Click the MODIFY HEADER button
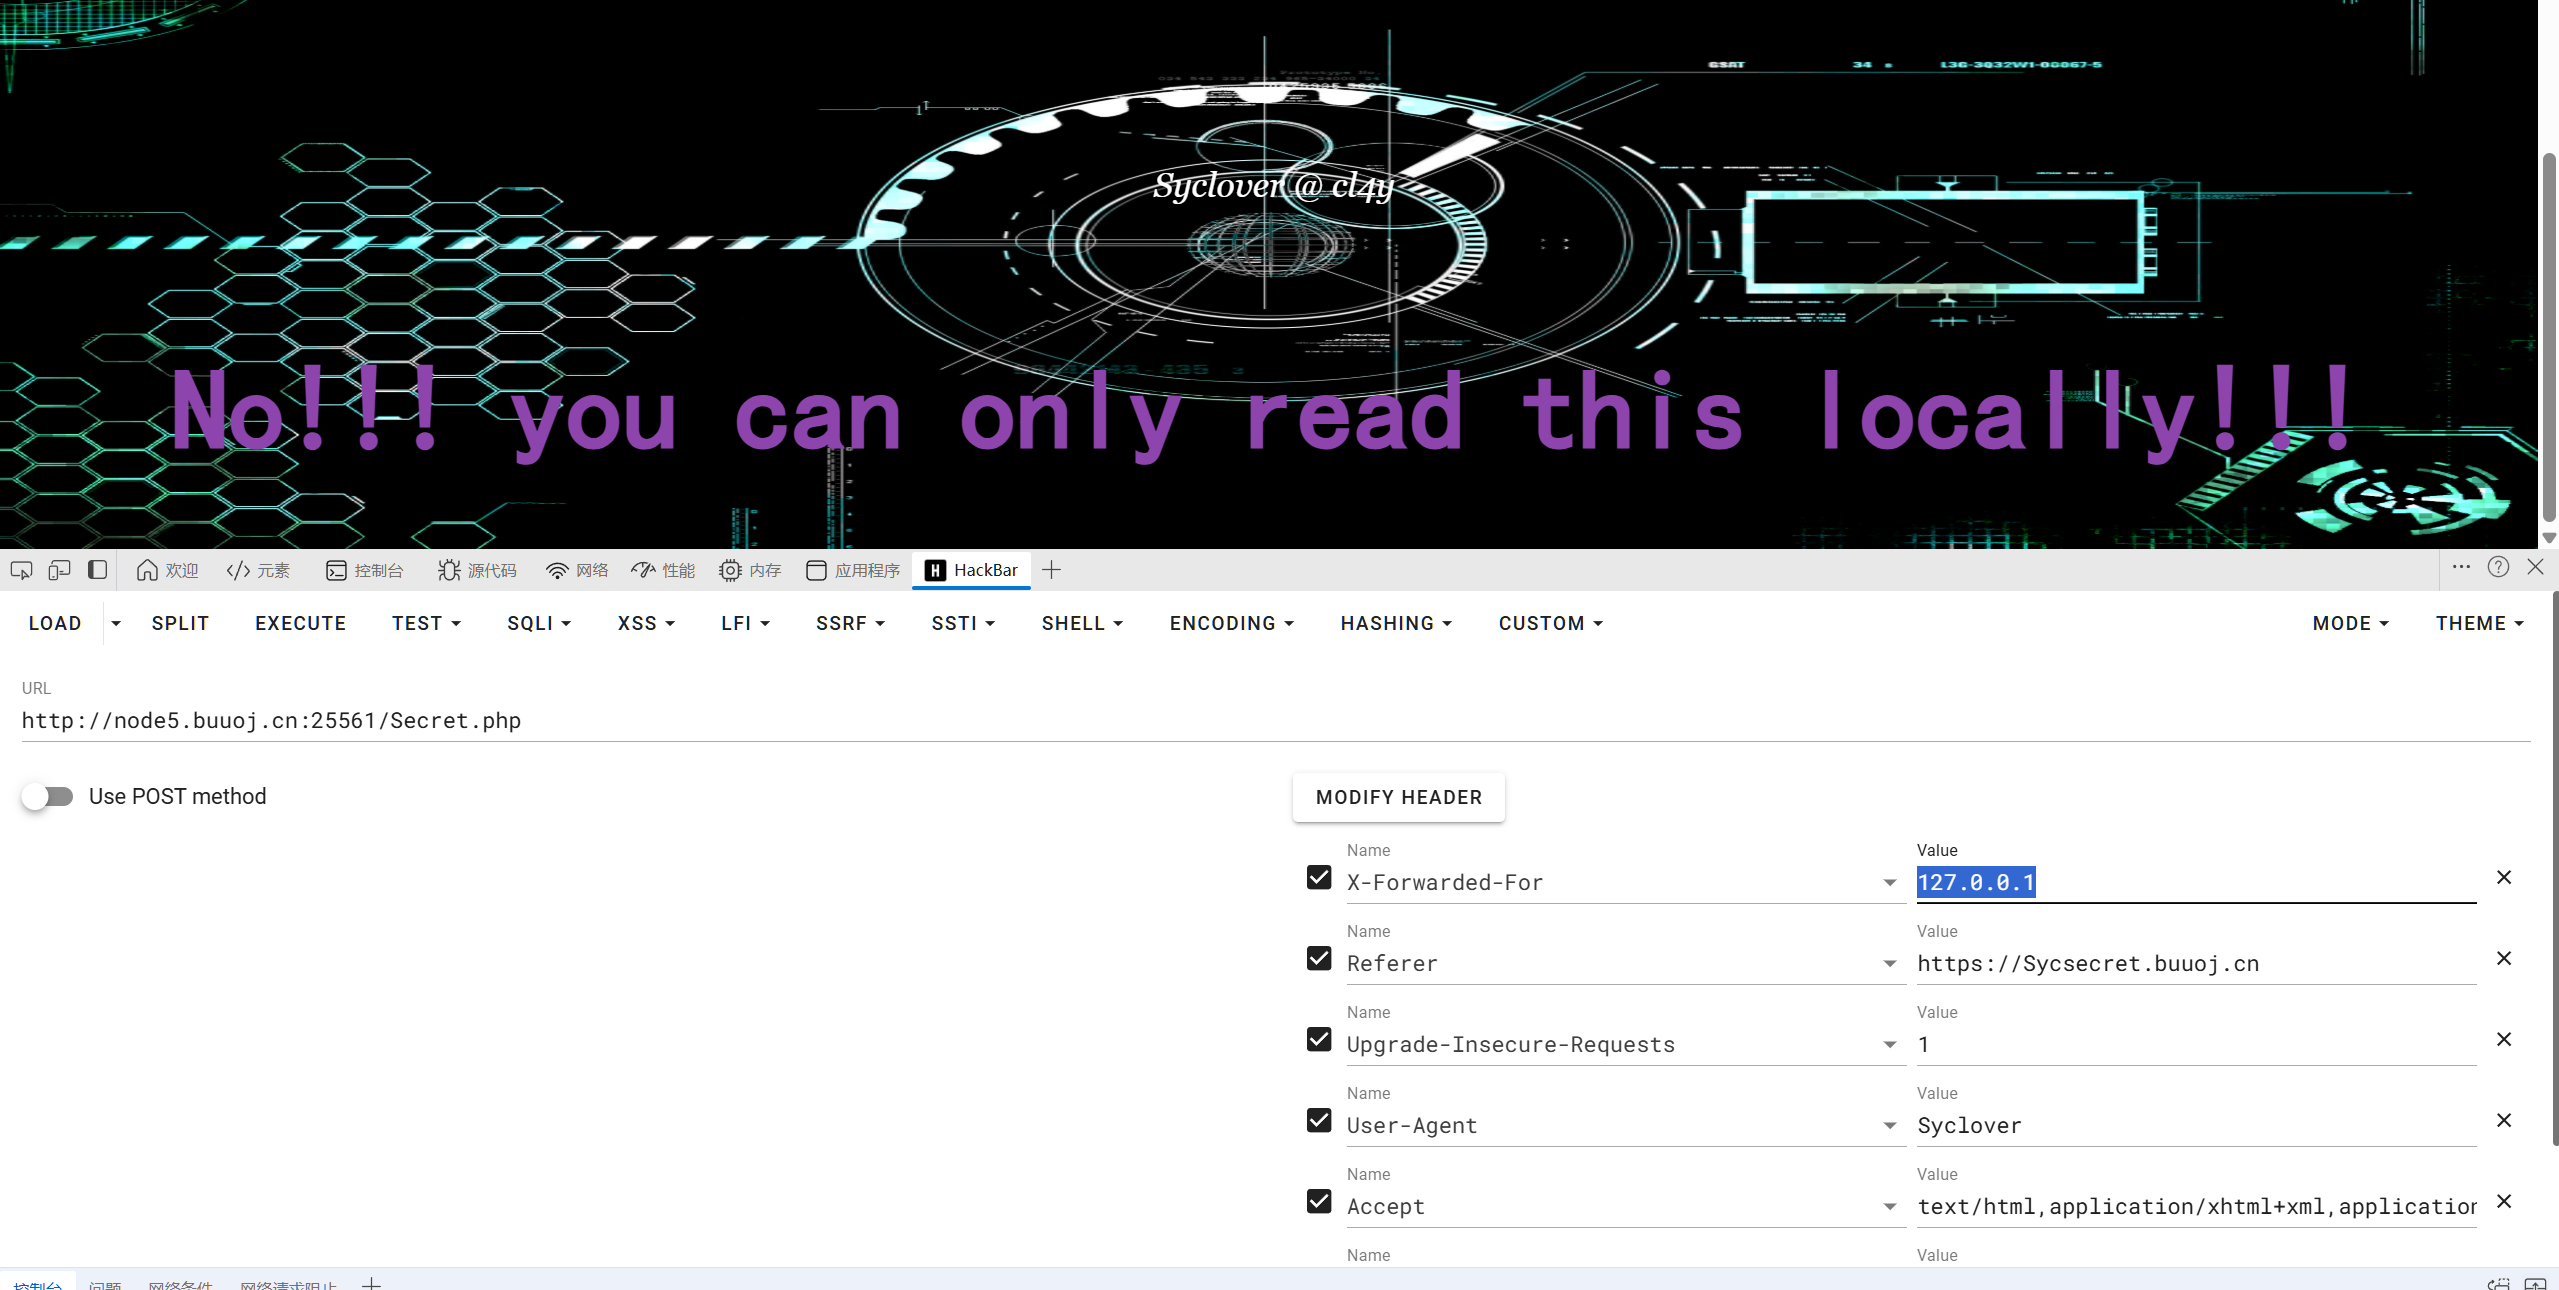2559x1290 pixels. tap(1398, 797)
